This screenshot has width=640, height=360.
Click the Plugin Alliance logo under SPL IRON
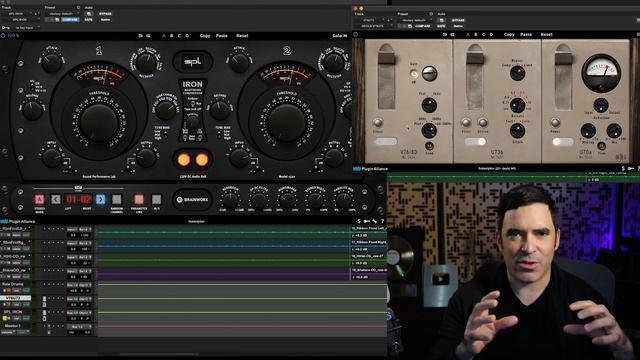(18, 221)
